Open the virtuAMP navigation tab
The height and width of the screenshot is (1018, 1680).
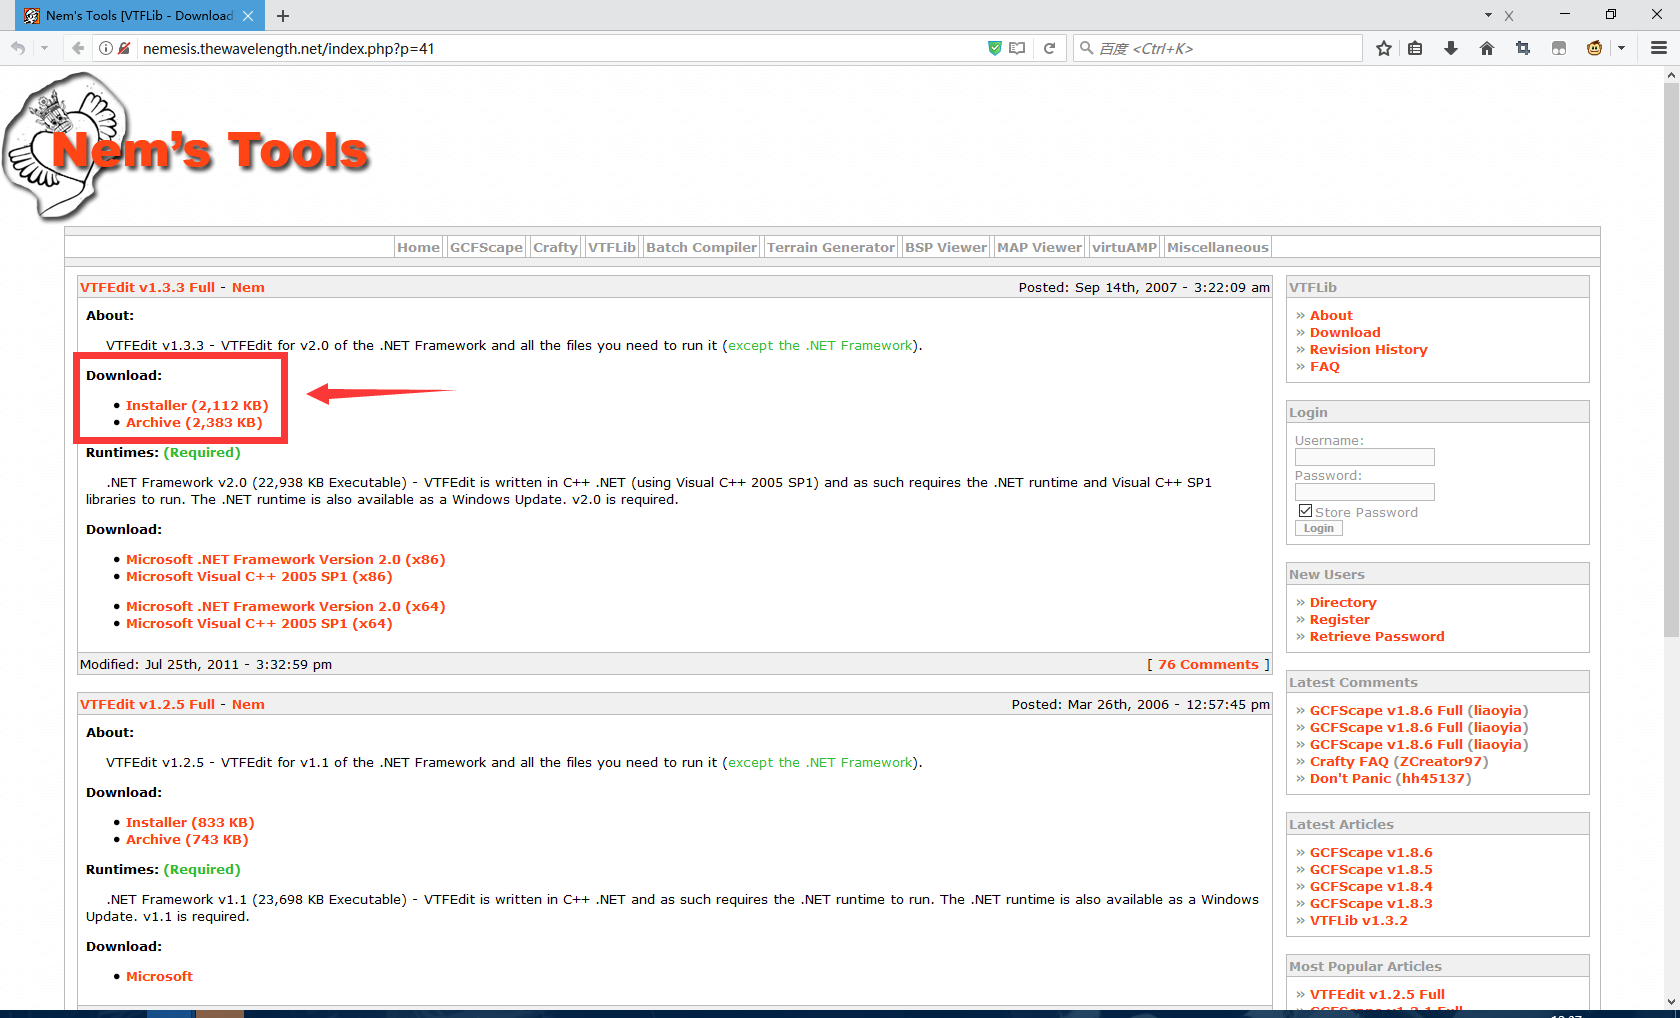1125,247
